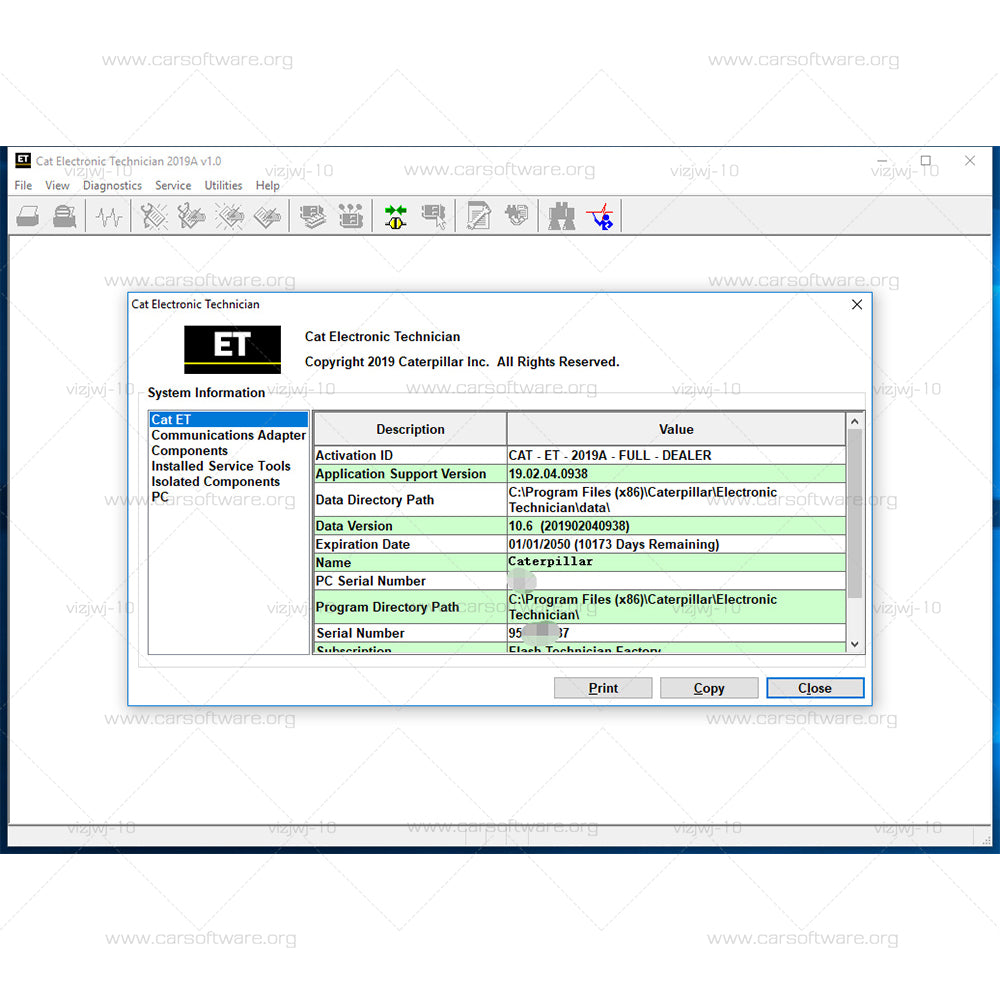Click the Select ECM cursor icon
The width and height of the screenshot is (1000, 1000).
pos(434,217)
